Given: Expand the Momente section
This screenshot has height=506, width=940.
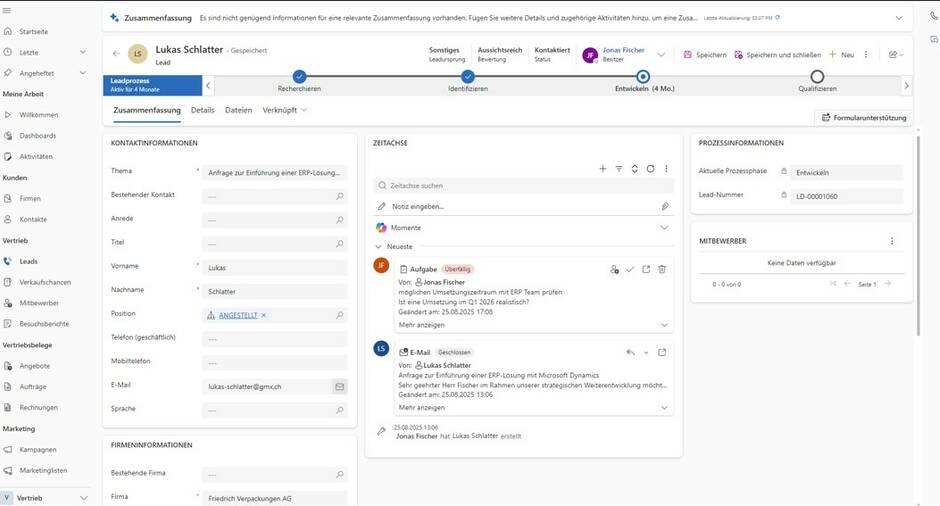Looking at the screenshot, I should click(x=664, y=228).
